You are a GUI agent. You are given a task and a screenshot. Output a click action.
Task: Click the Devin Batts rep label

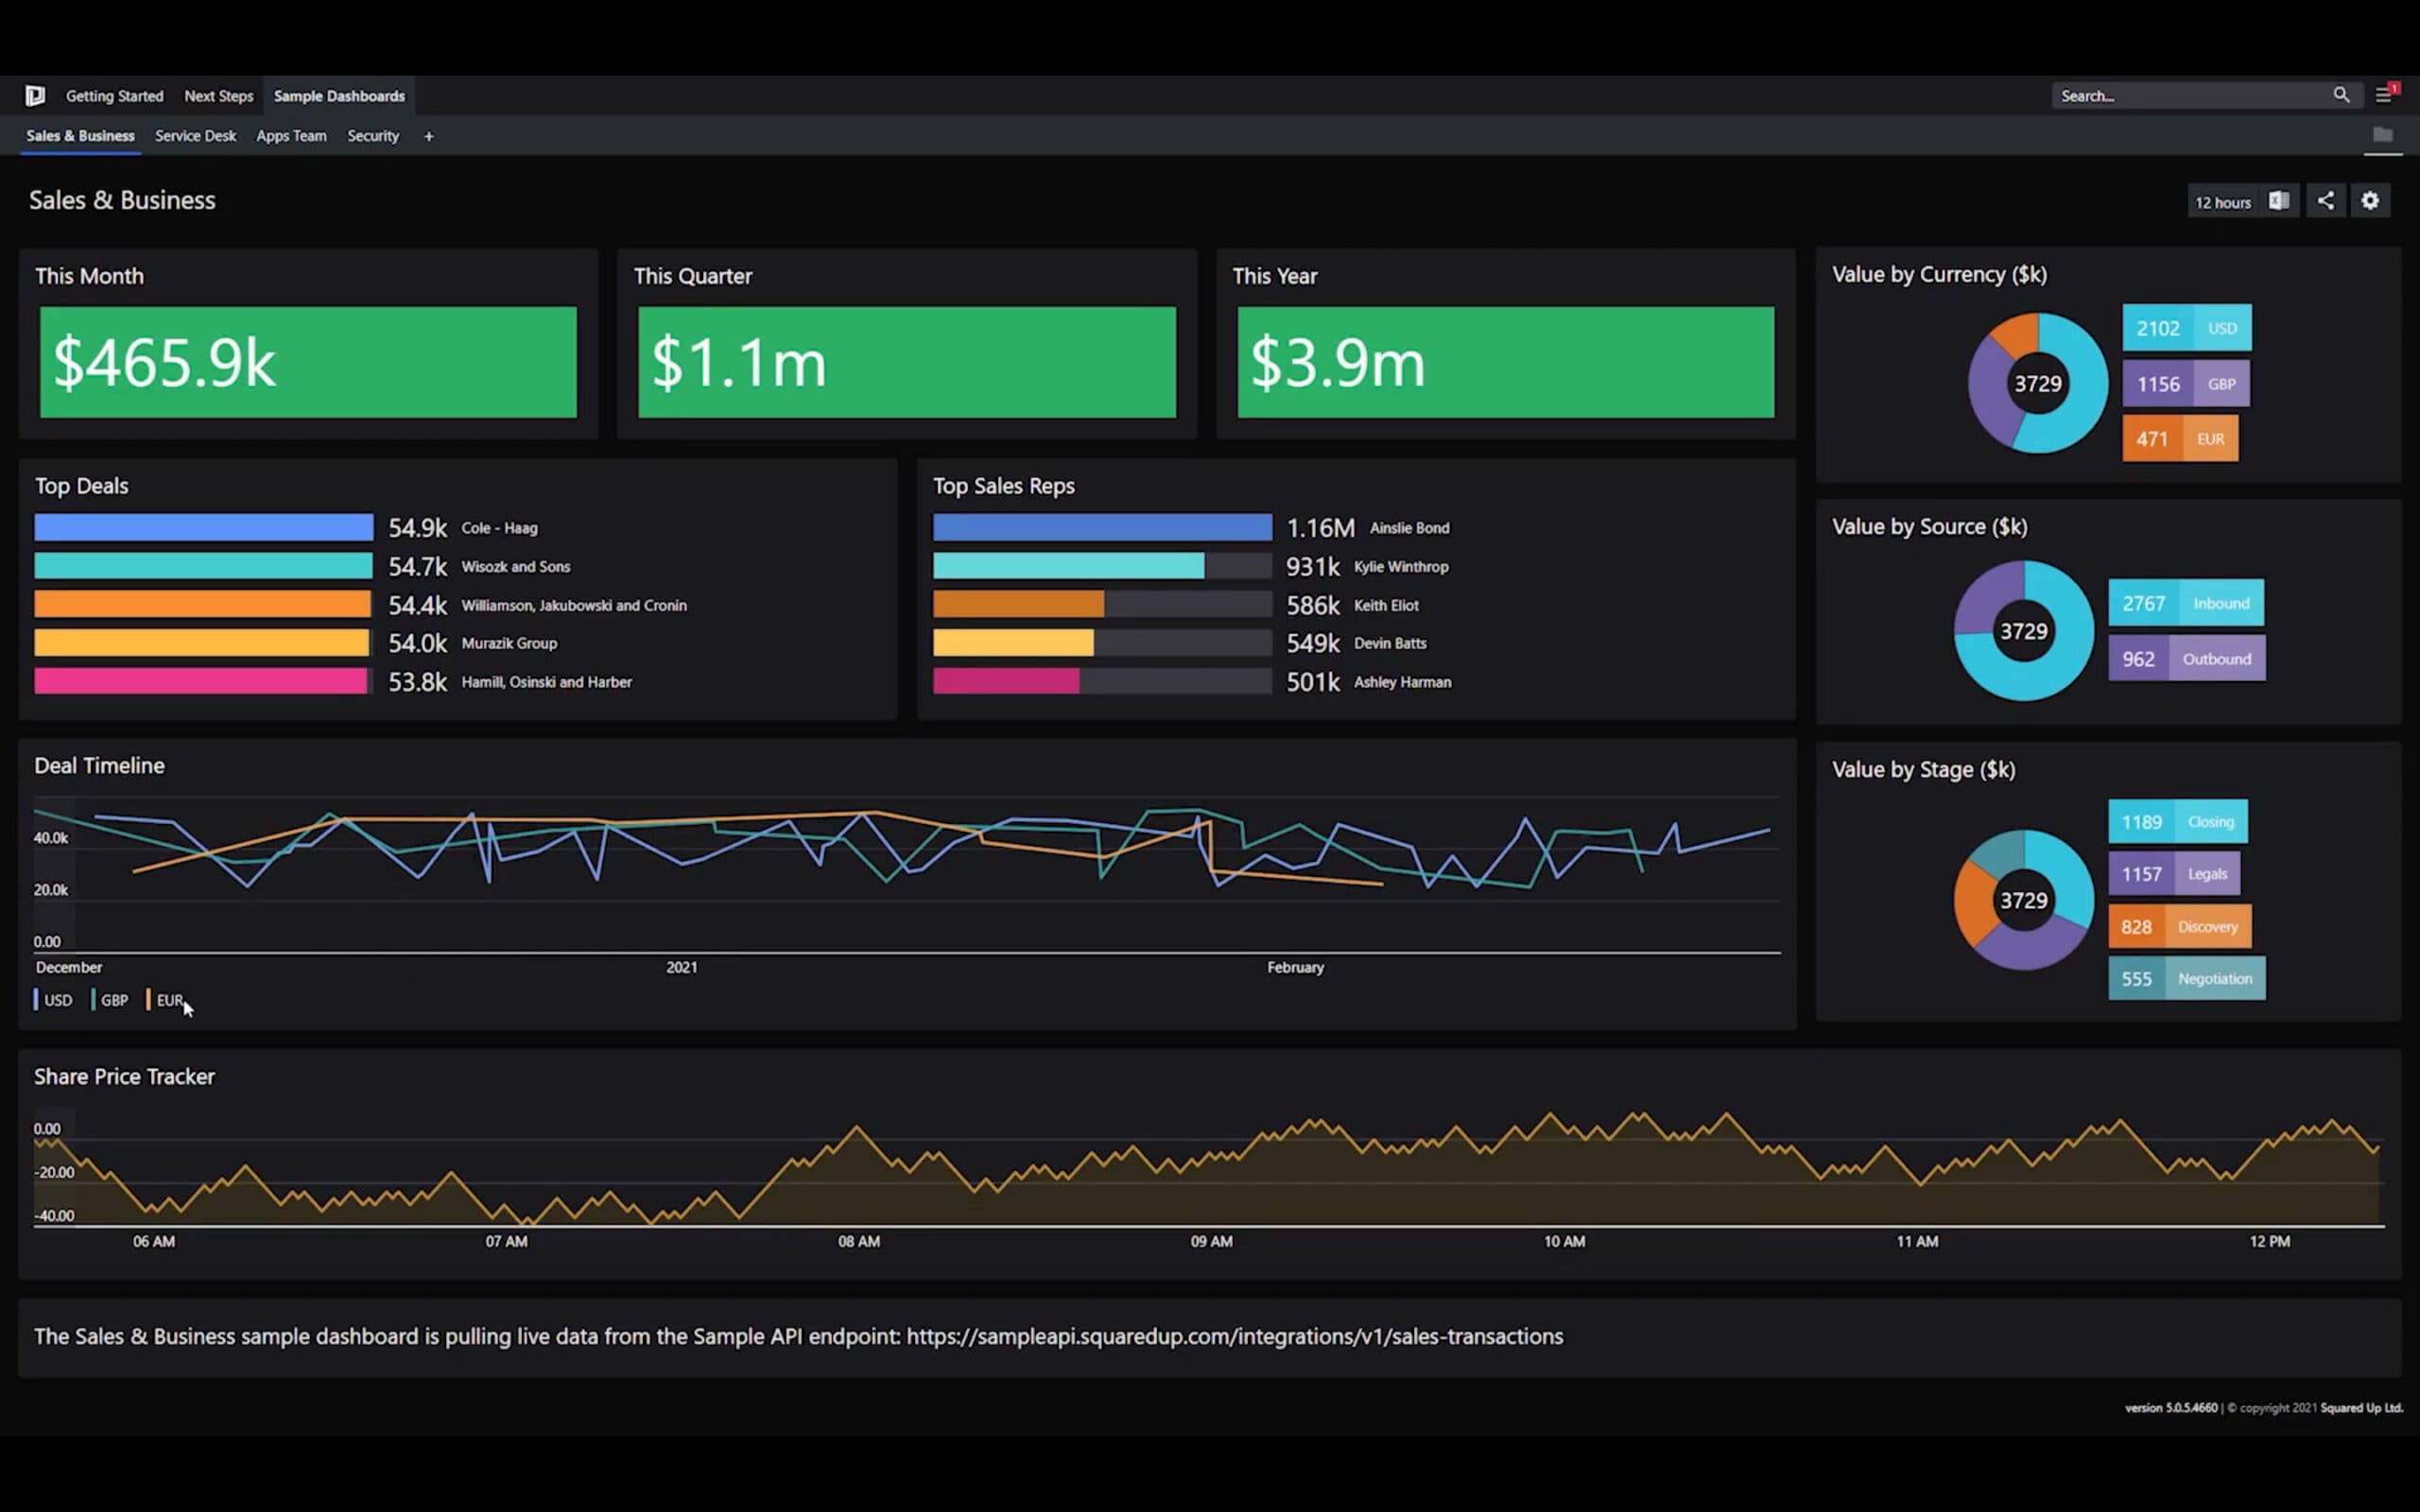1390,643
